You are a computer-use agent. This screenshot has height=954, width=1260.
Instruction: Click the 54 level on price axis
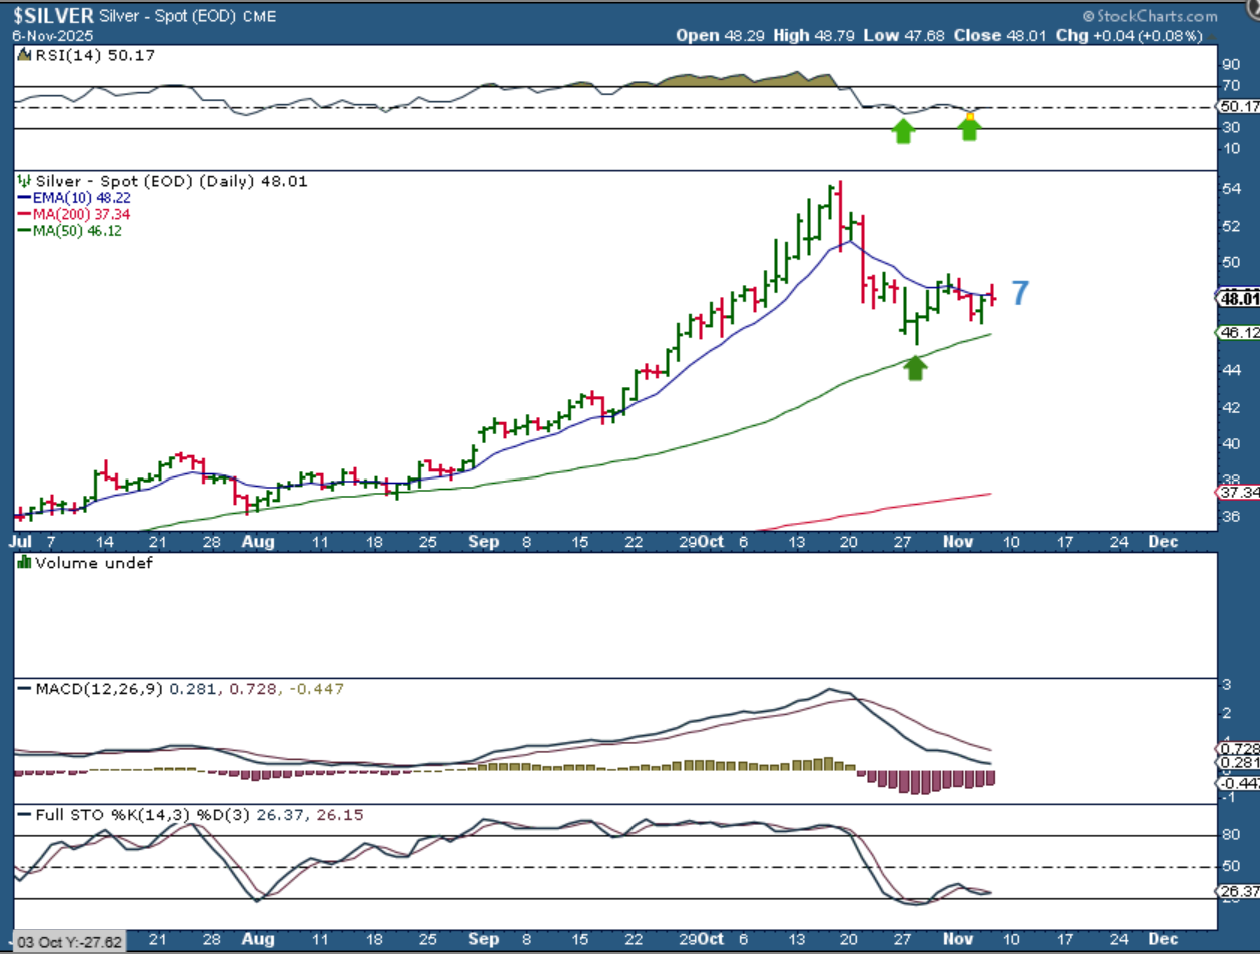point(1231,189)
